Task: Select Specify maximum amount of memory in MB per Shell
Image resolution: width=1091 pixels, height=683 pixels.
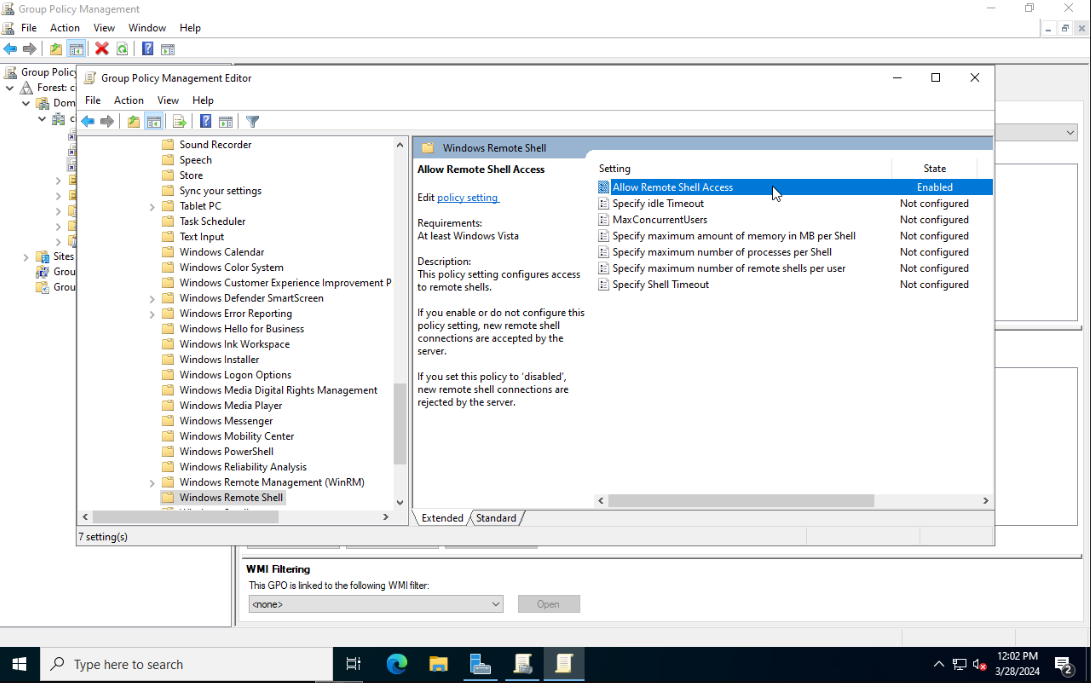Action: click(733, 236)
